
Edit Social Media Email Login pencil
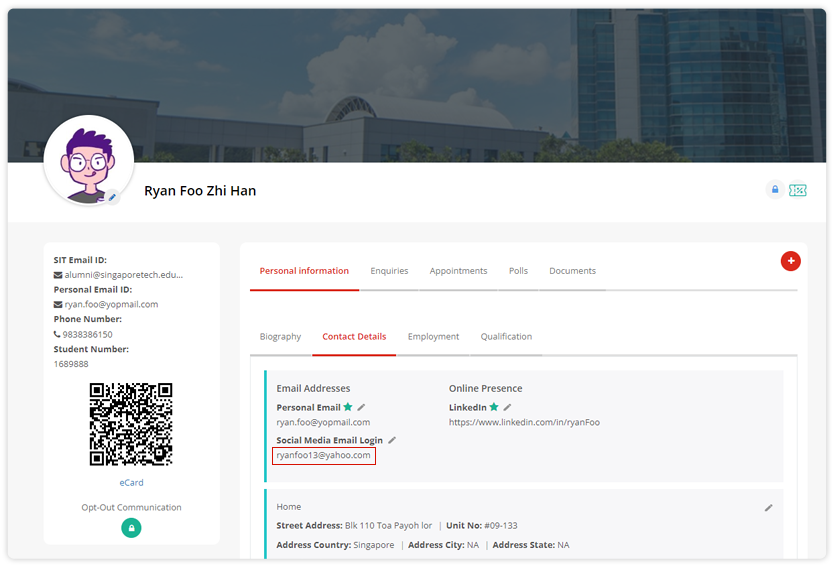pos(392,440)
